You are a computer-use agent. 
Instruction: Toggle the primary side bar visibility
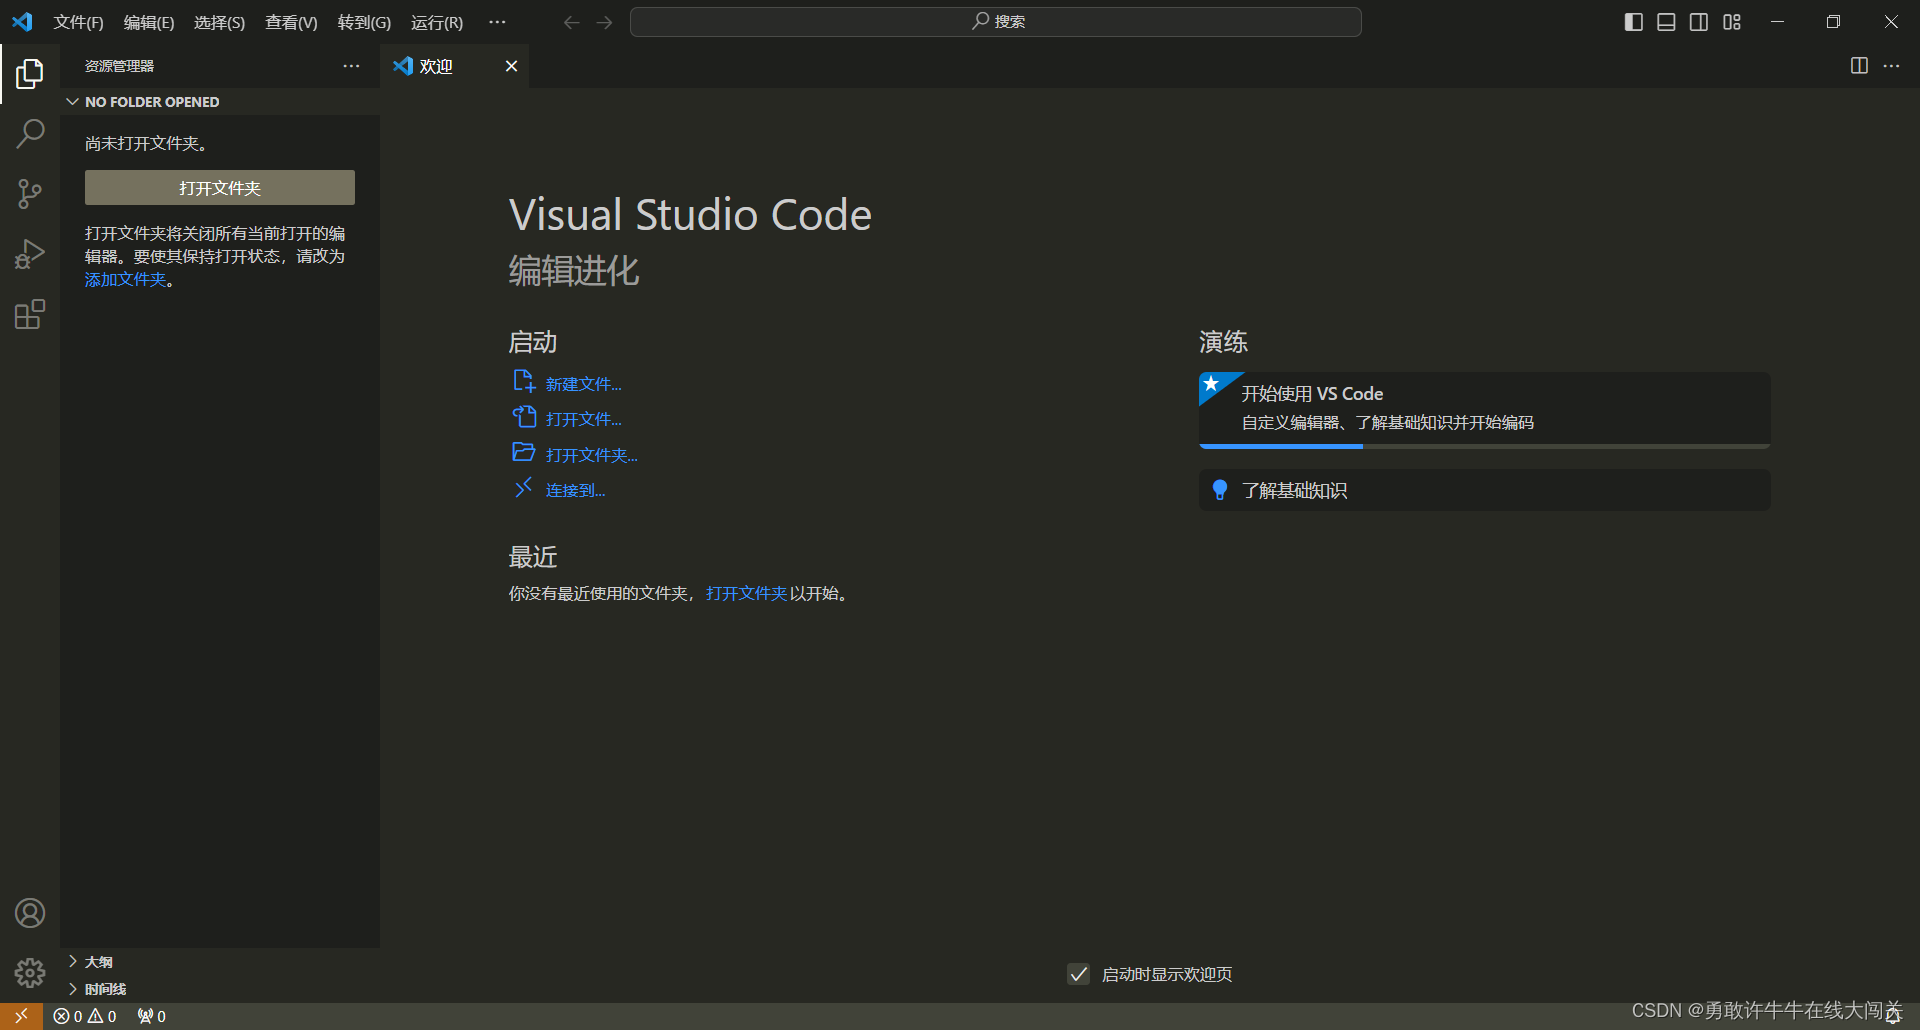[1634, 22]
